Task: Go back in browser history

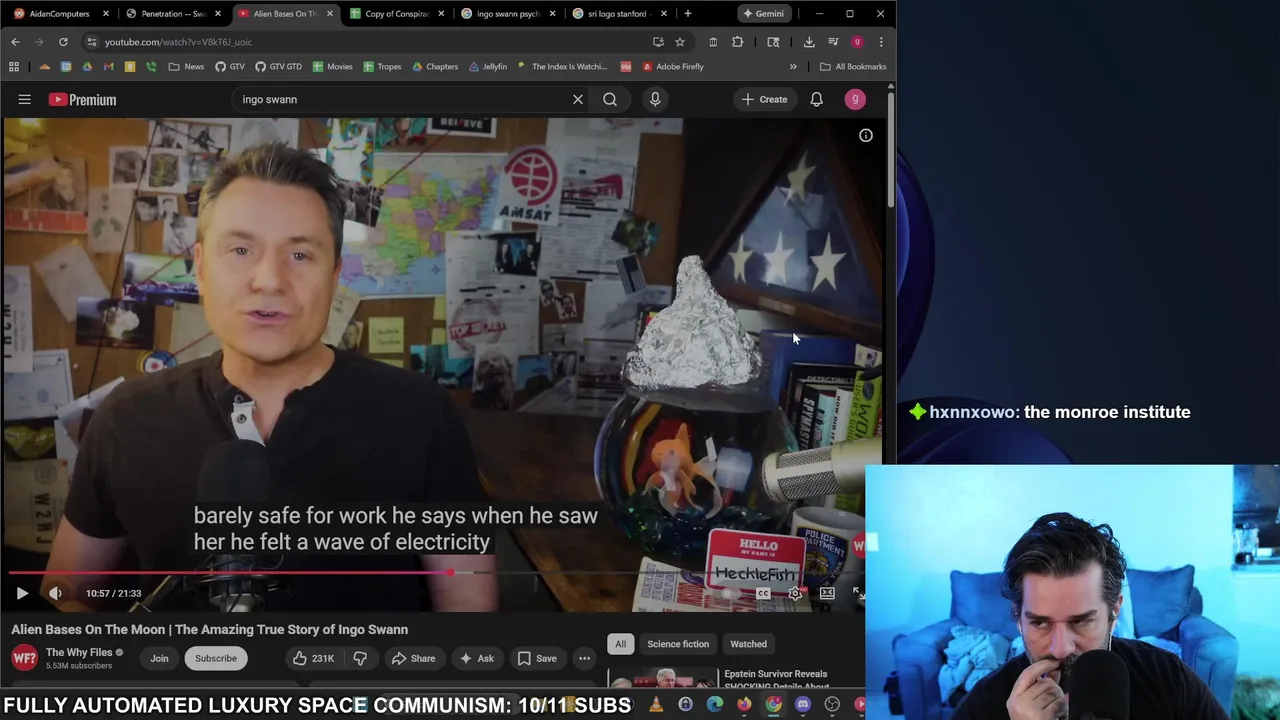Action: point(15,42)
